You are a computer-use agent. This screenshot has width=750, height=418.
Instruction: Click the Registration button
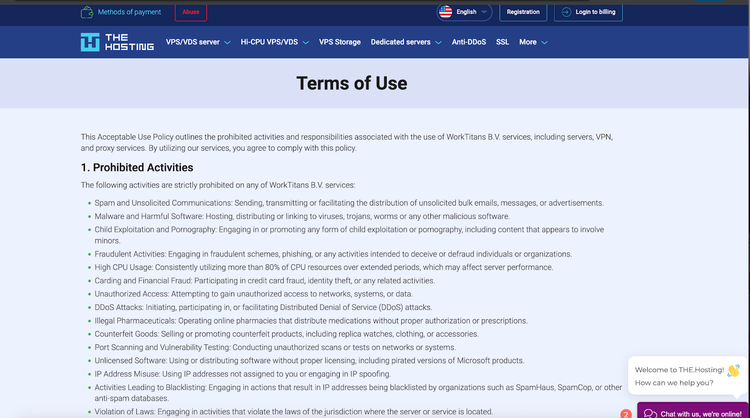pyautogui.click(x=523, y=12)
